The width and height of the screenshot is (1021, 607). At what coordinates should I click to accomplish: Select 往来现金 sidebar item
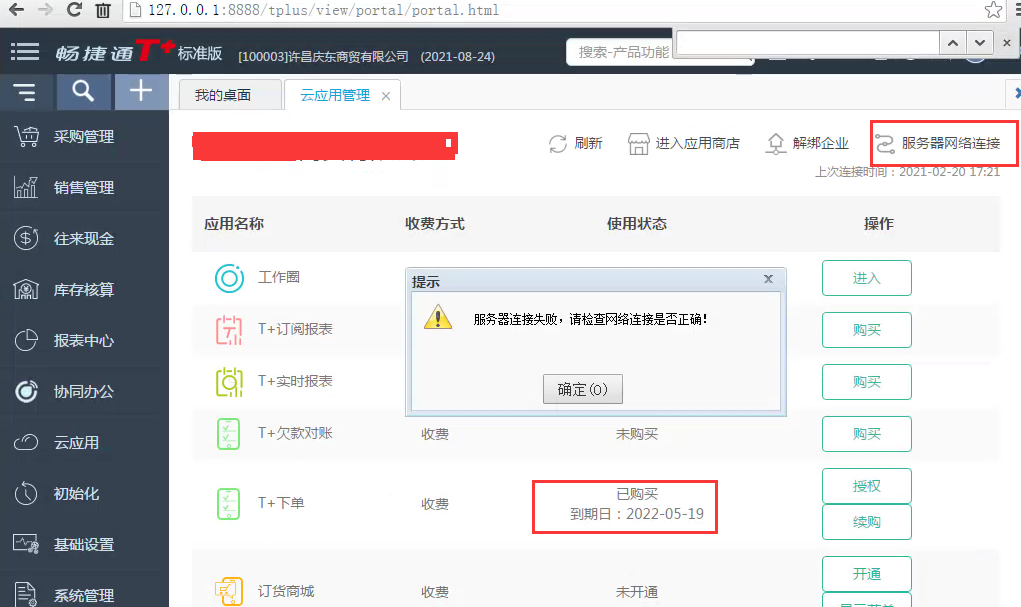84,238
